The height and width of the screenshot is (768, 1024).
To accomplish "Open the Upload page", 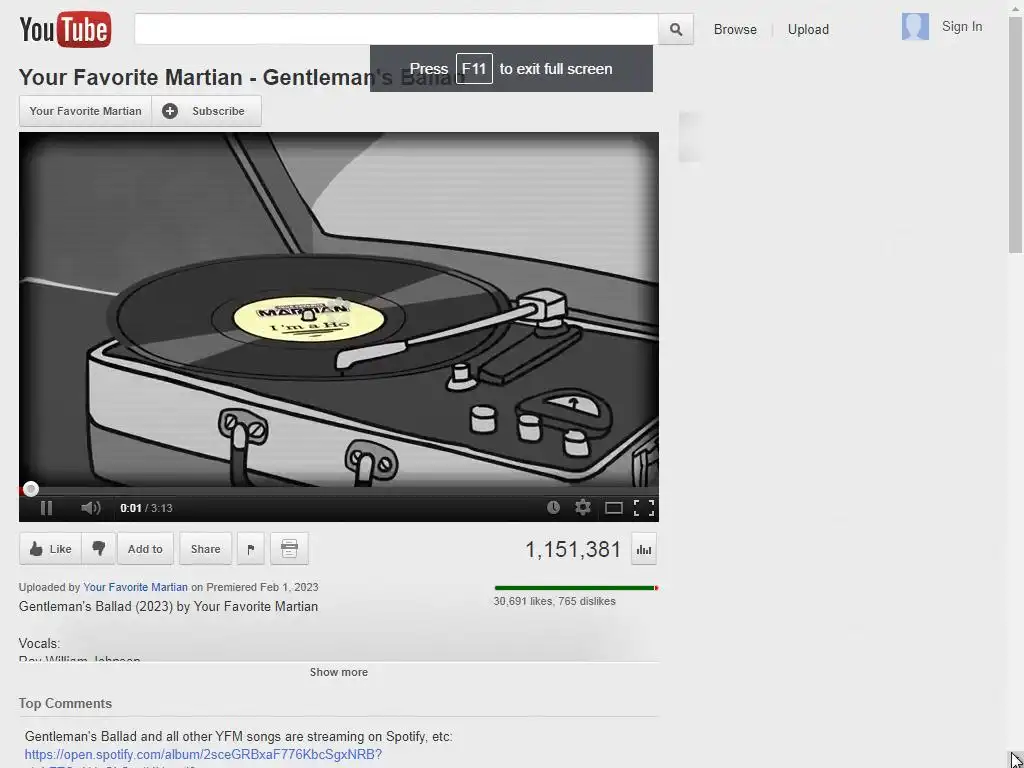I will click(x=808, y=29).
